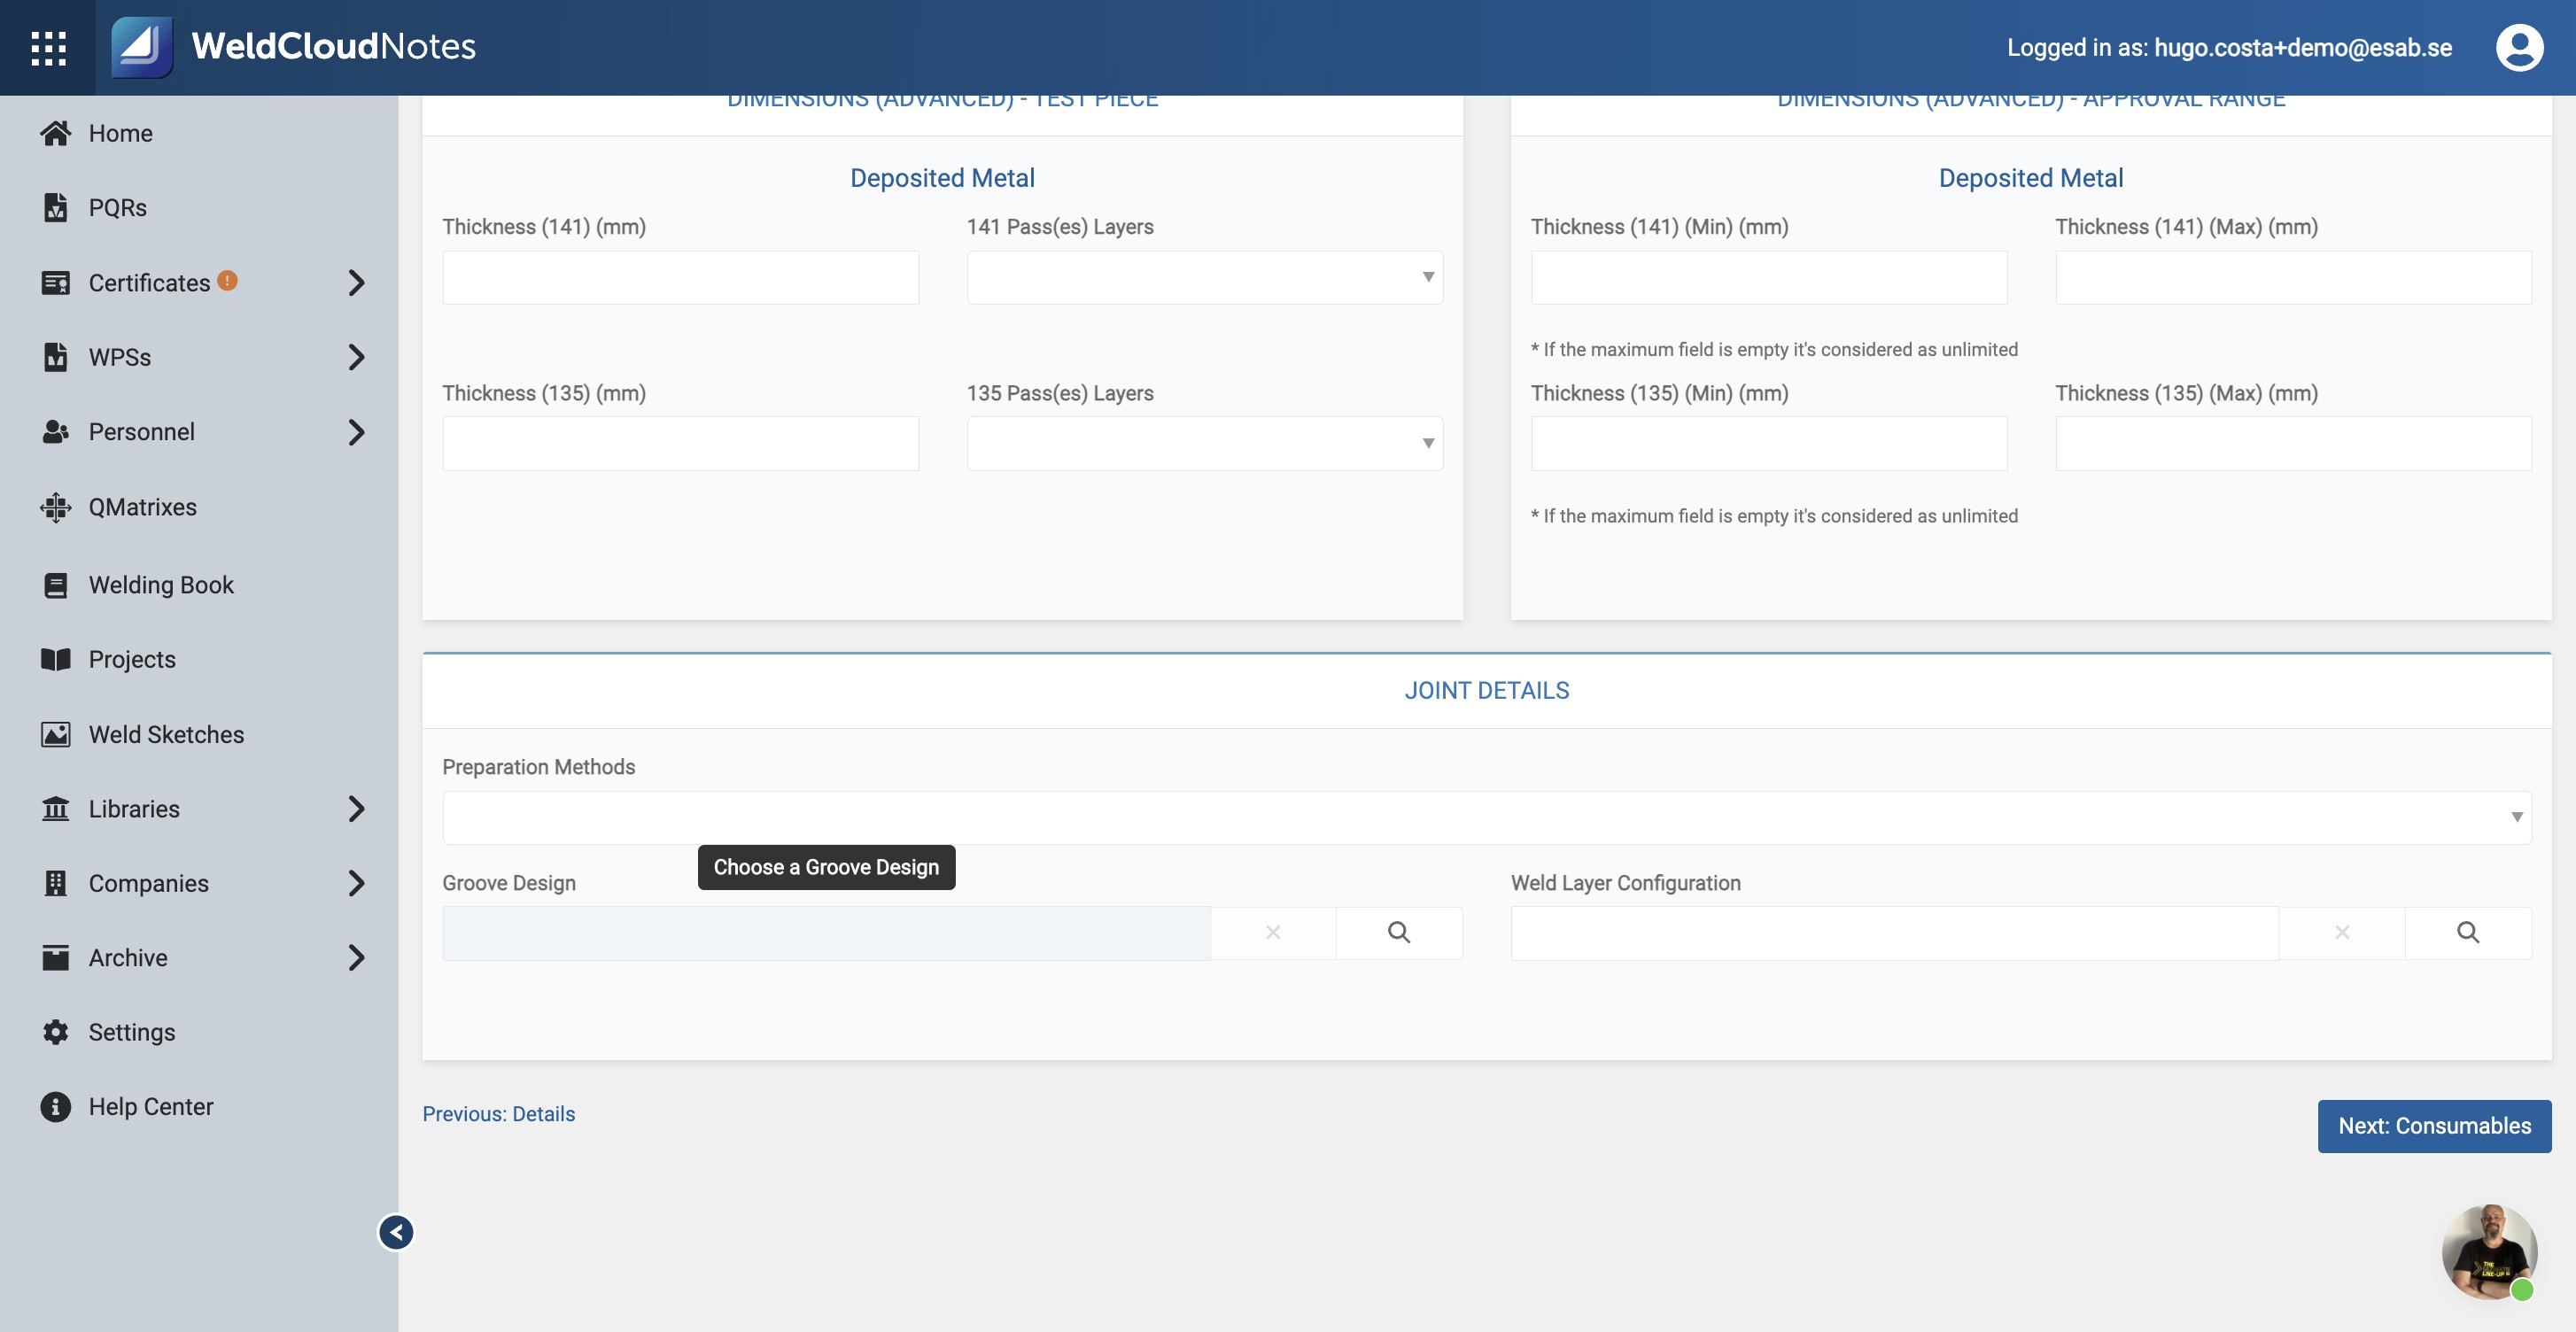Click Previous: Details link
The image size is (2576, 1332).
[x=498, y=1113]
